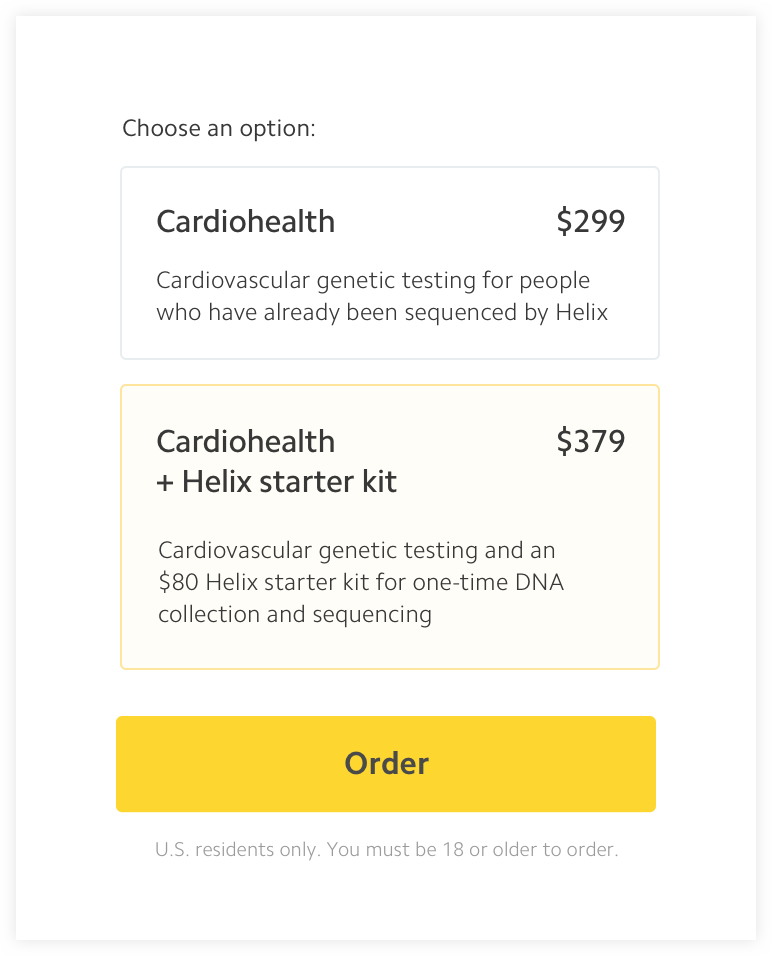
Task: Click the Cardiohealth heading in the highlighted card
Action: (x=246, y=441)
